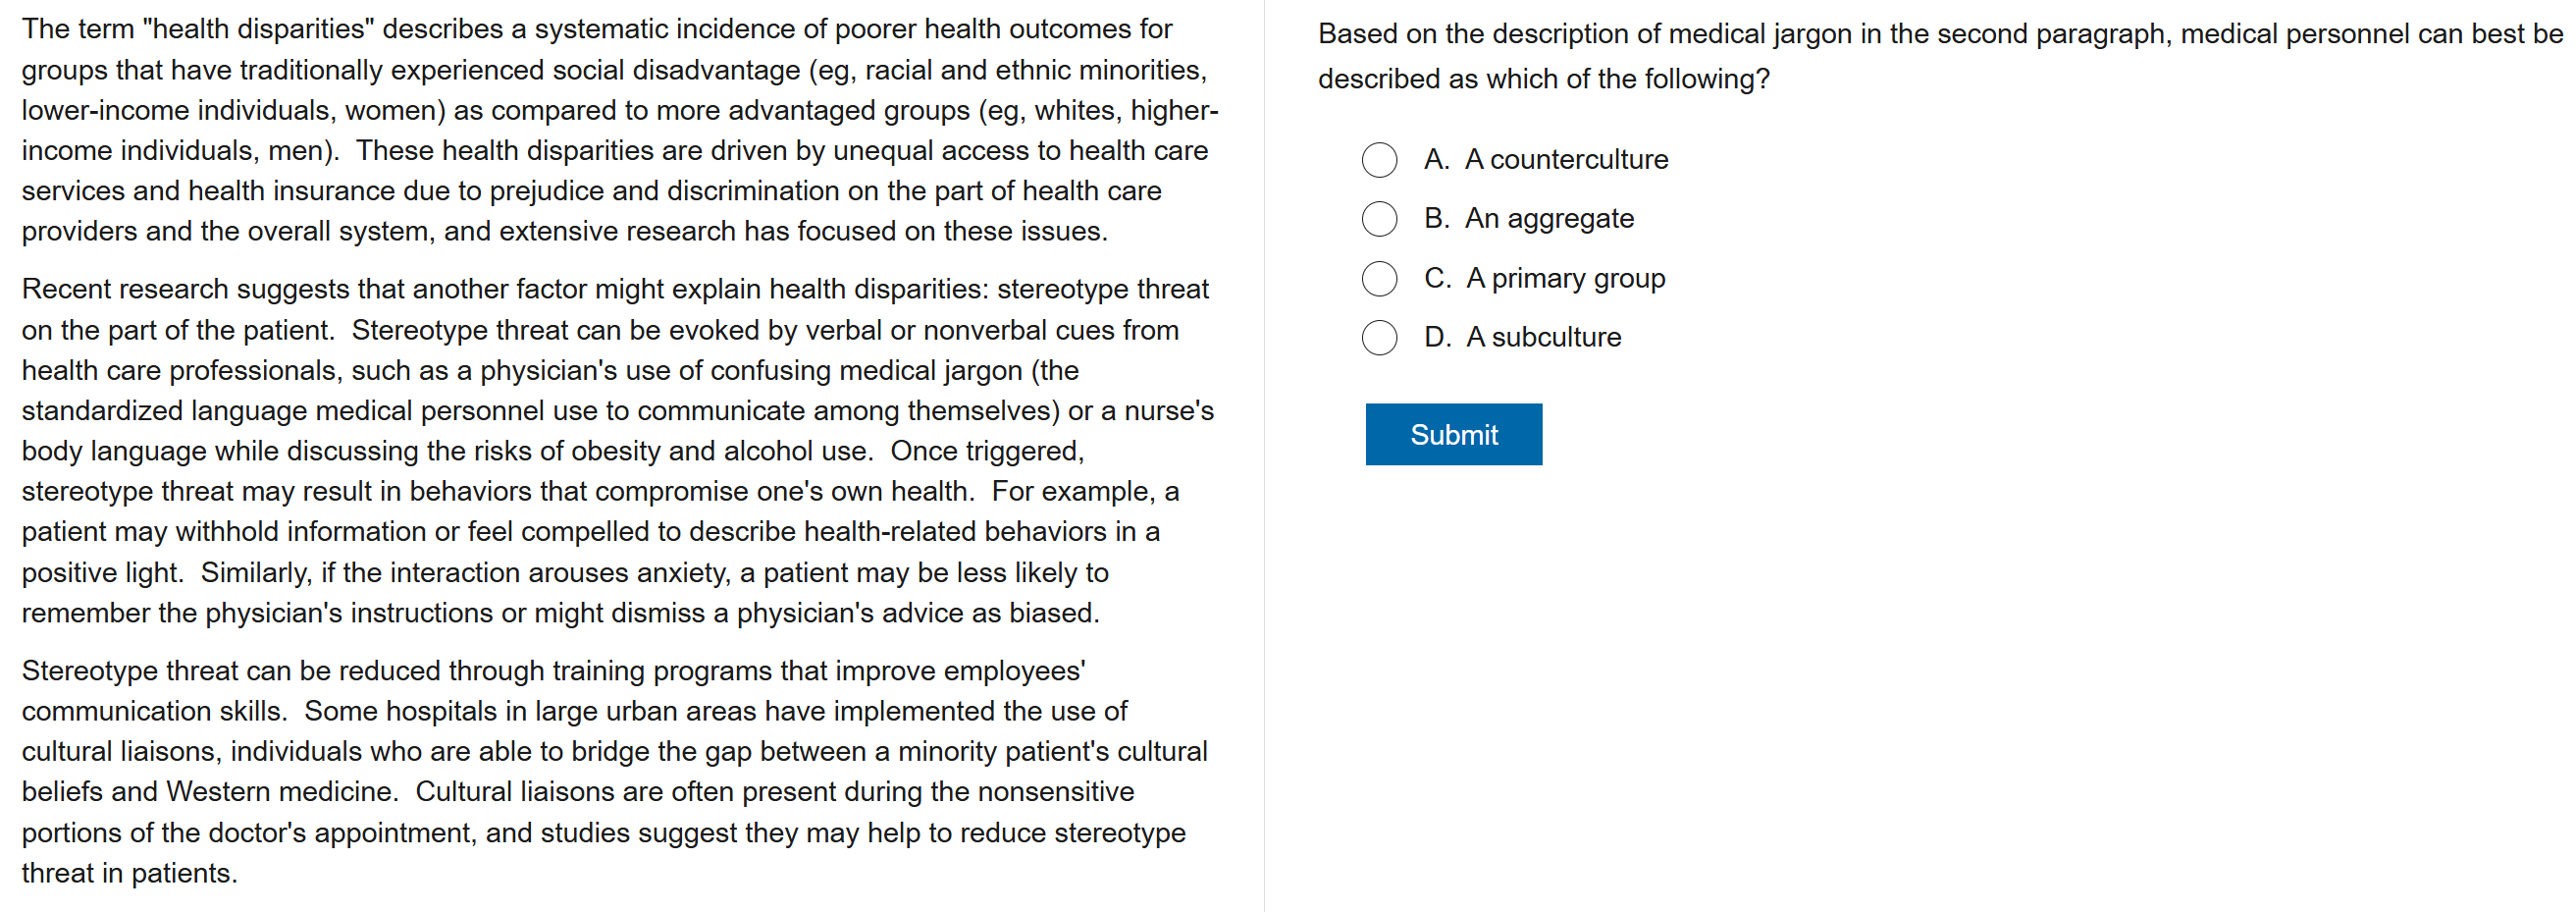
Task: Click the "An aggregate" answer label
Action: (1549, 219)
